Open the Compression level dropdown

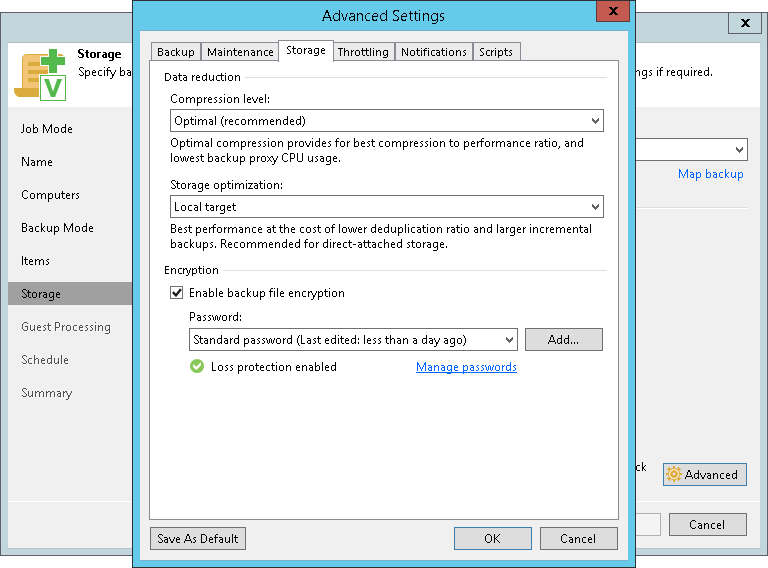(386, 121)
